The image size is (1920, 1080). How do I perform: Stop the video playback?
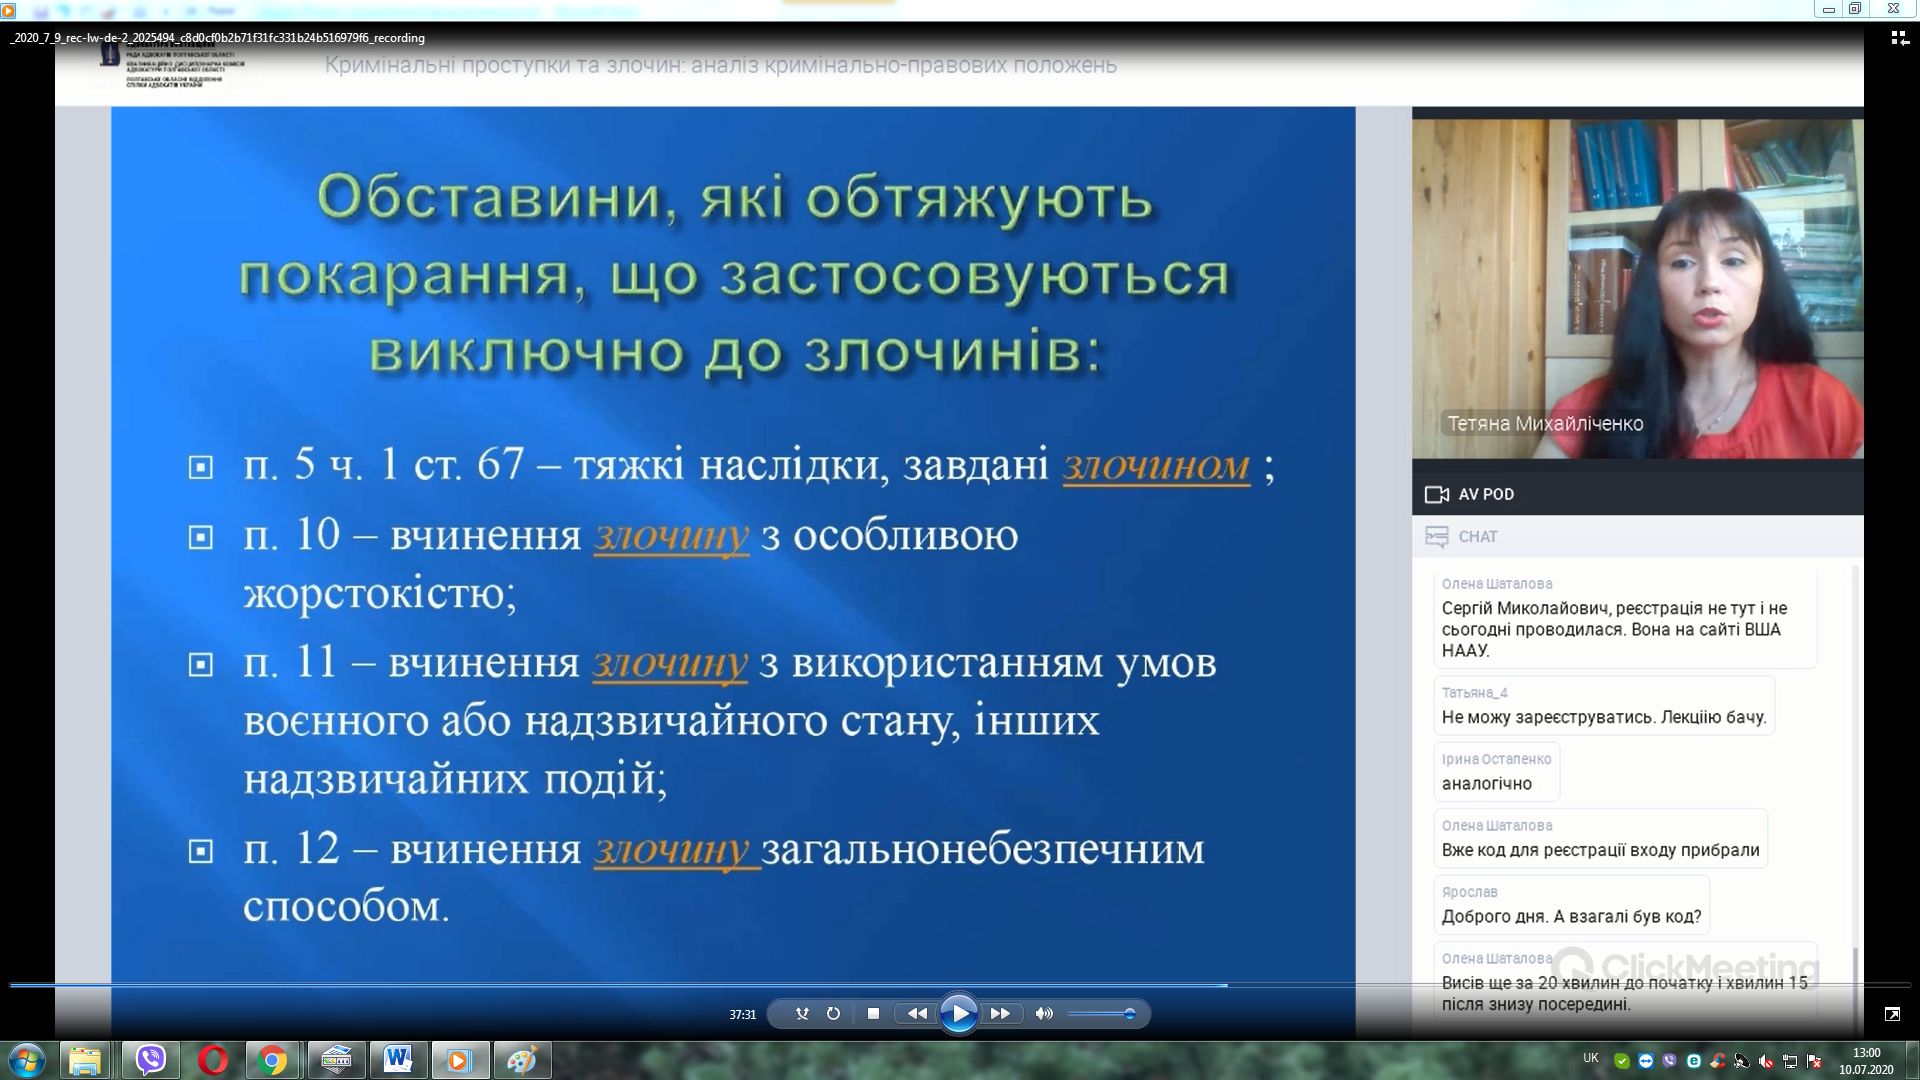point(873,1013)
